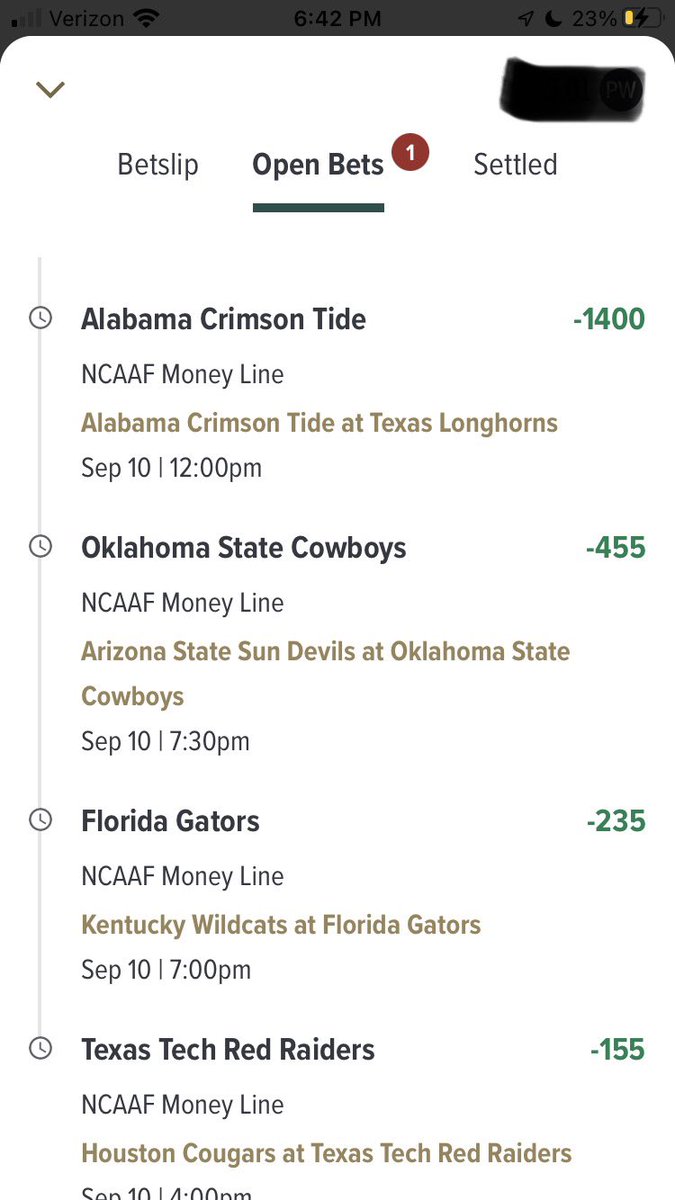
Task: Open Kentucky Wildcats at Florida Gators matchup
Action: coord(281,924)
